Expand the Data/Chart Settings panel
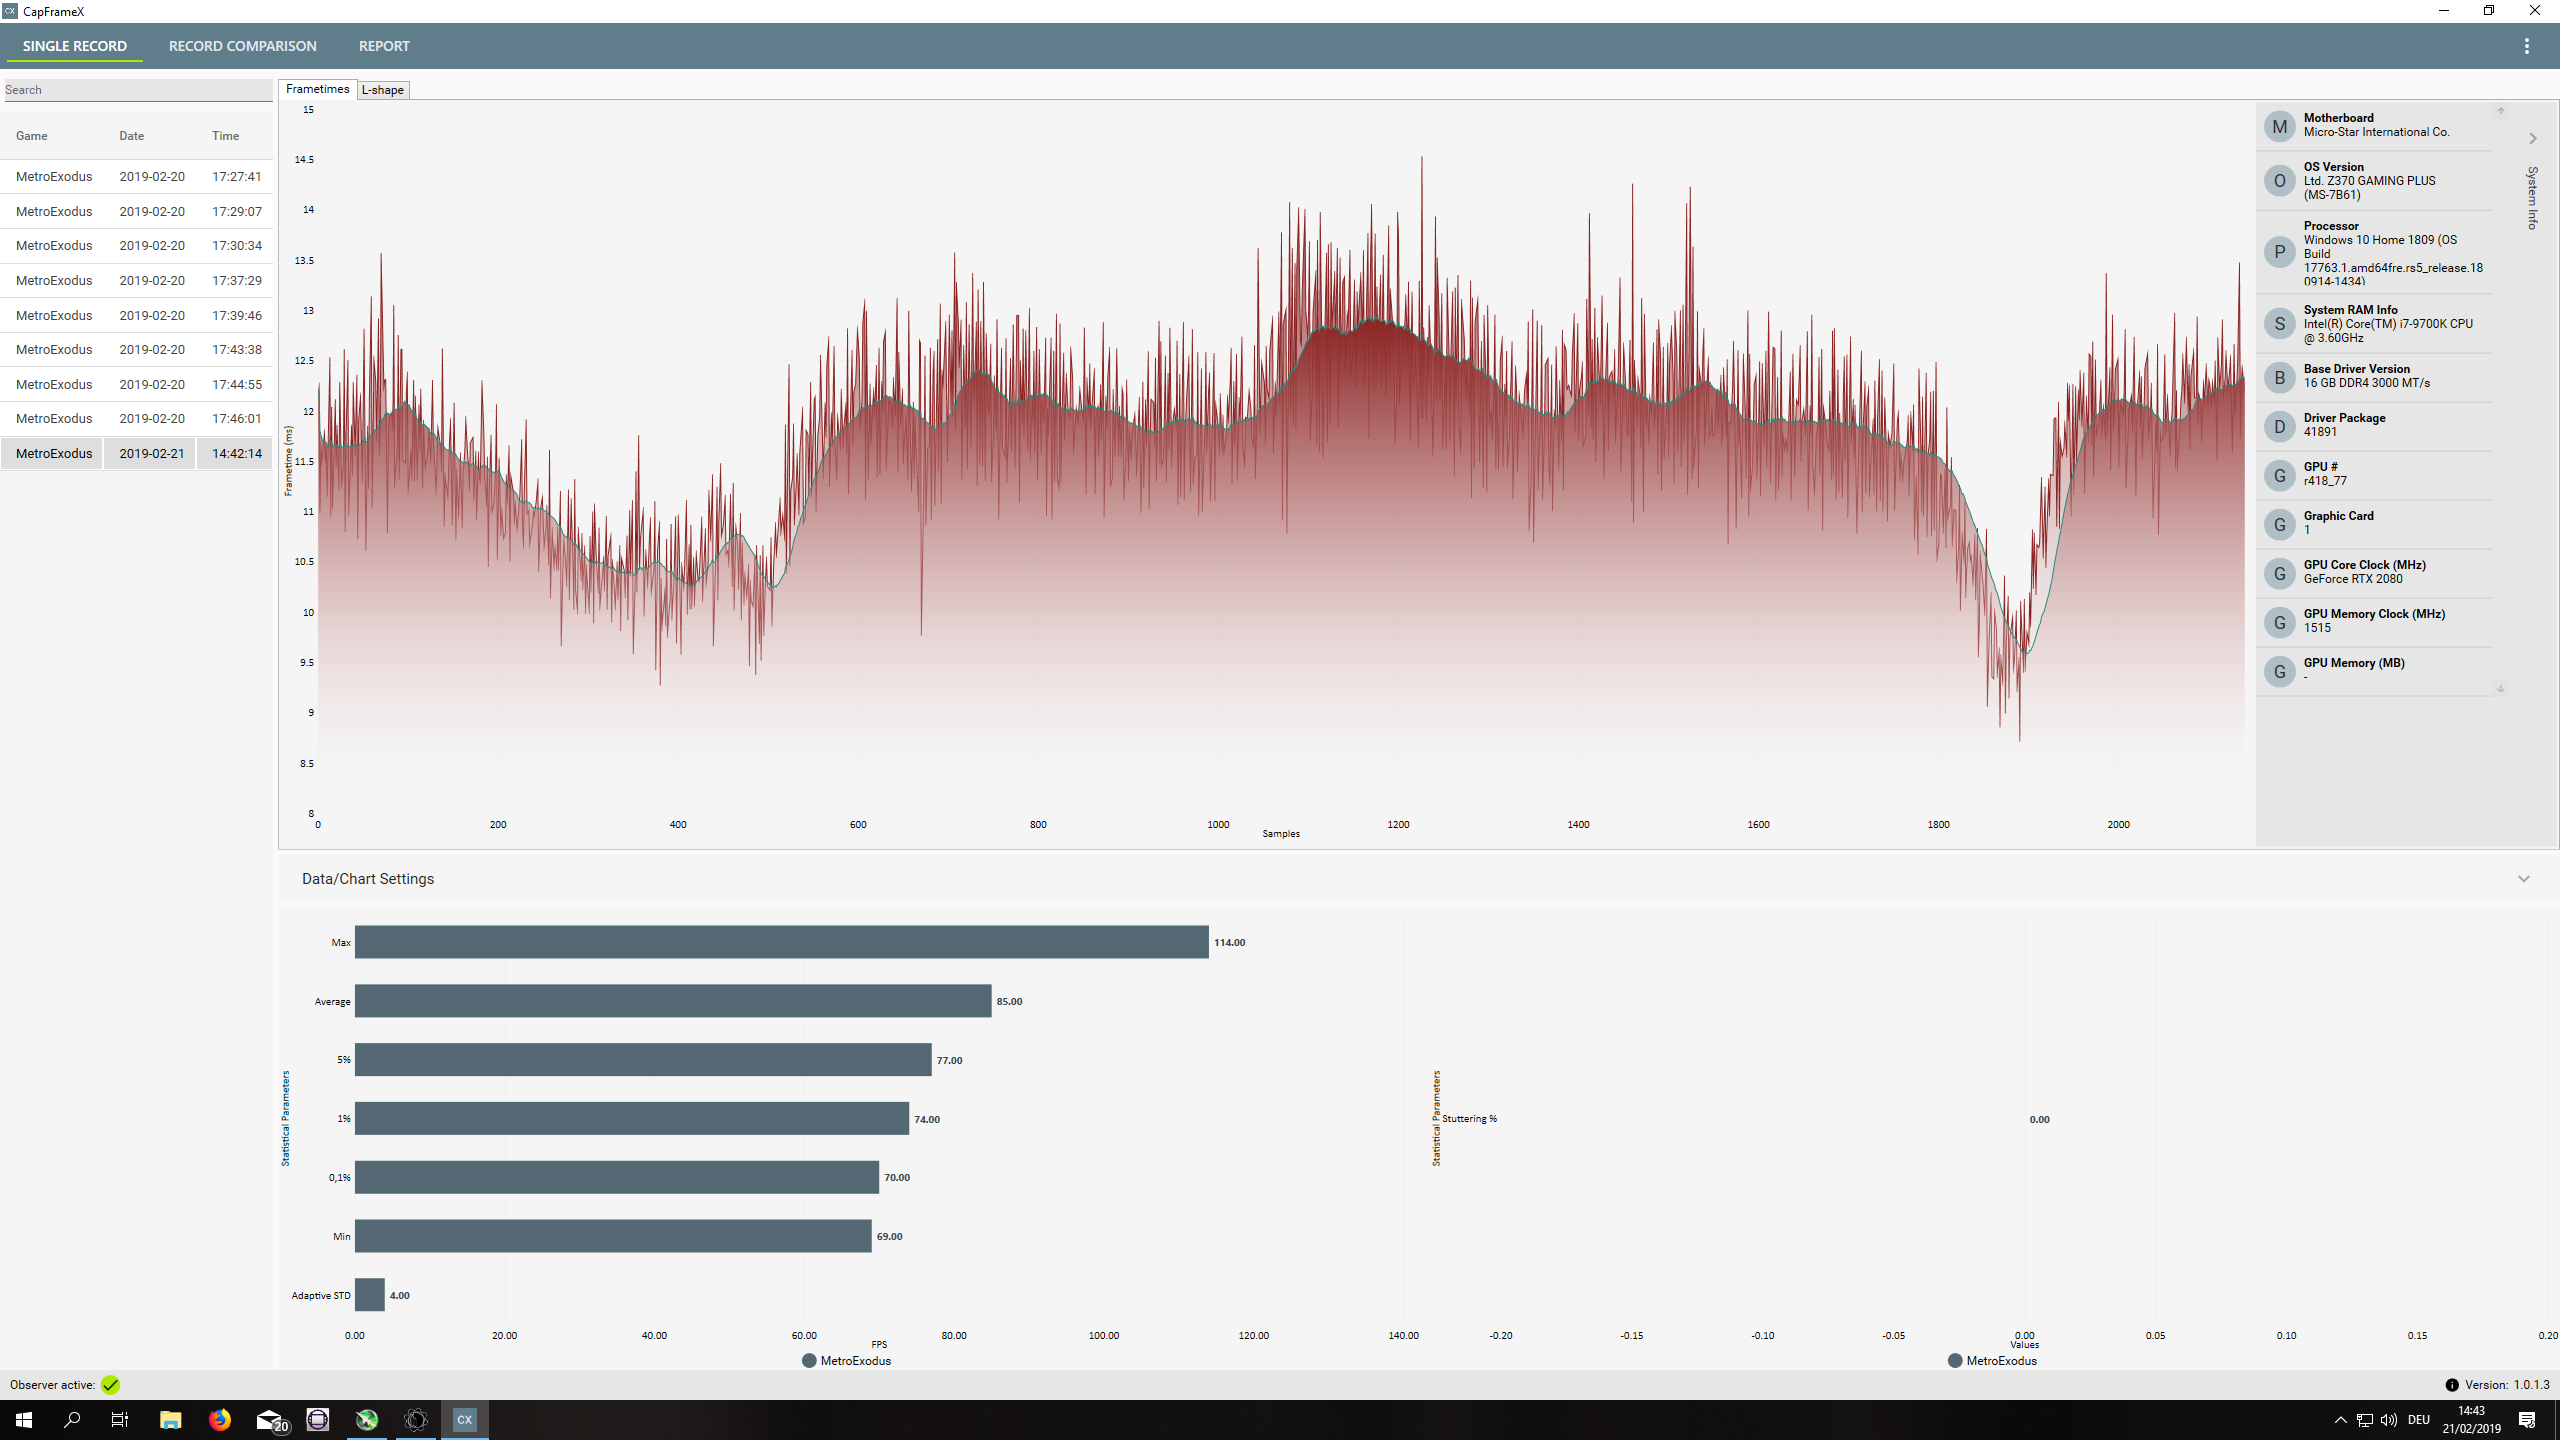This screenshot has height=1440, width=2560. [x=2523, y=879]
